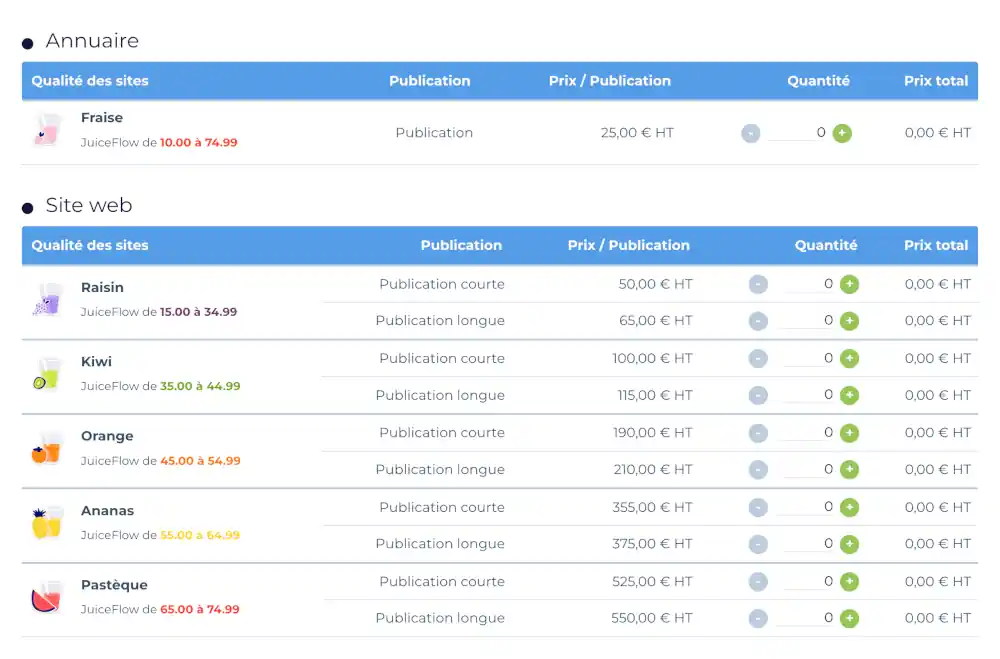Click the 25,00 € HT price
This screenshot has width=1000, height=659.
pyautogui.click(x=637, y=133)
